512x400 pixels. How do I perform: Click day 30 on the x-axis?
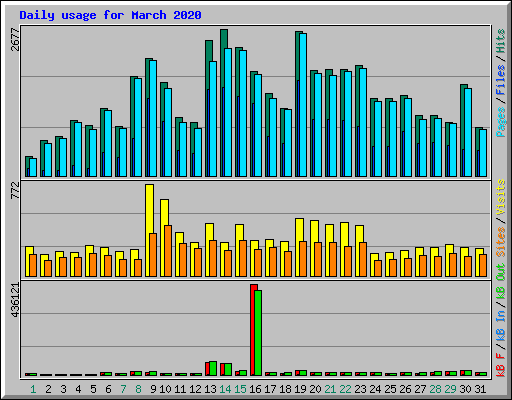click(465, 389)
